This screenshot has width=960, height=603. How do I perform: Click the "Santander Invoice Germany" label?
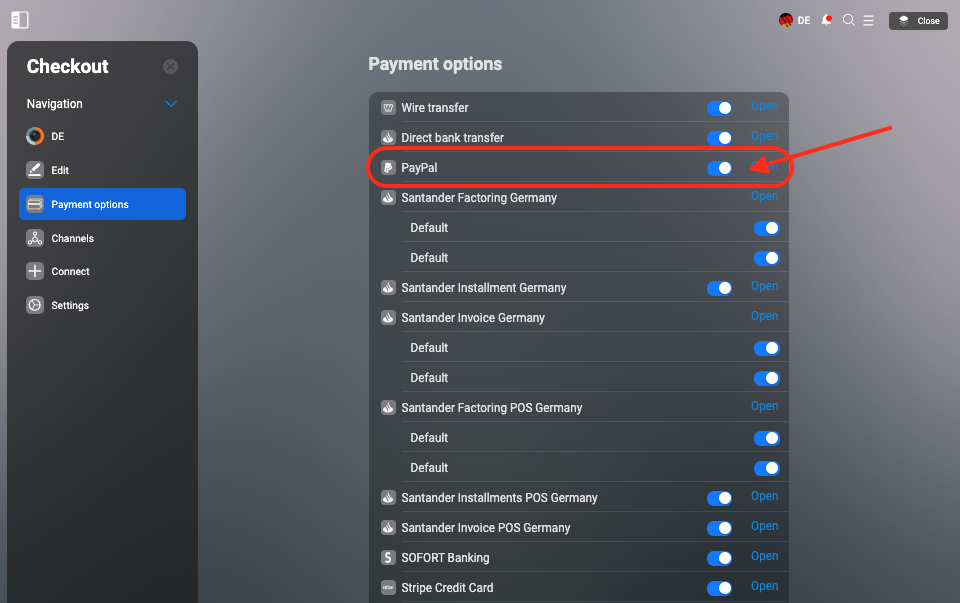coord(473,318)
